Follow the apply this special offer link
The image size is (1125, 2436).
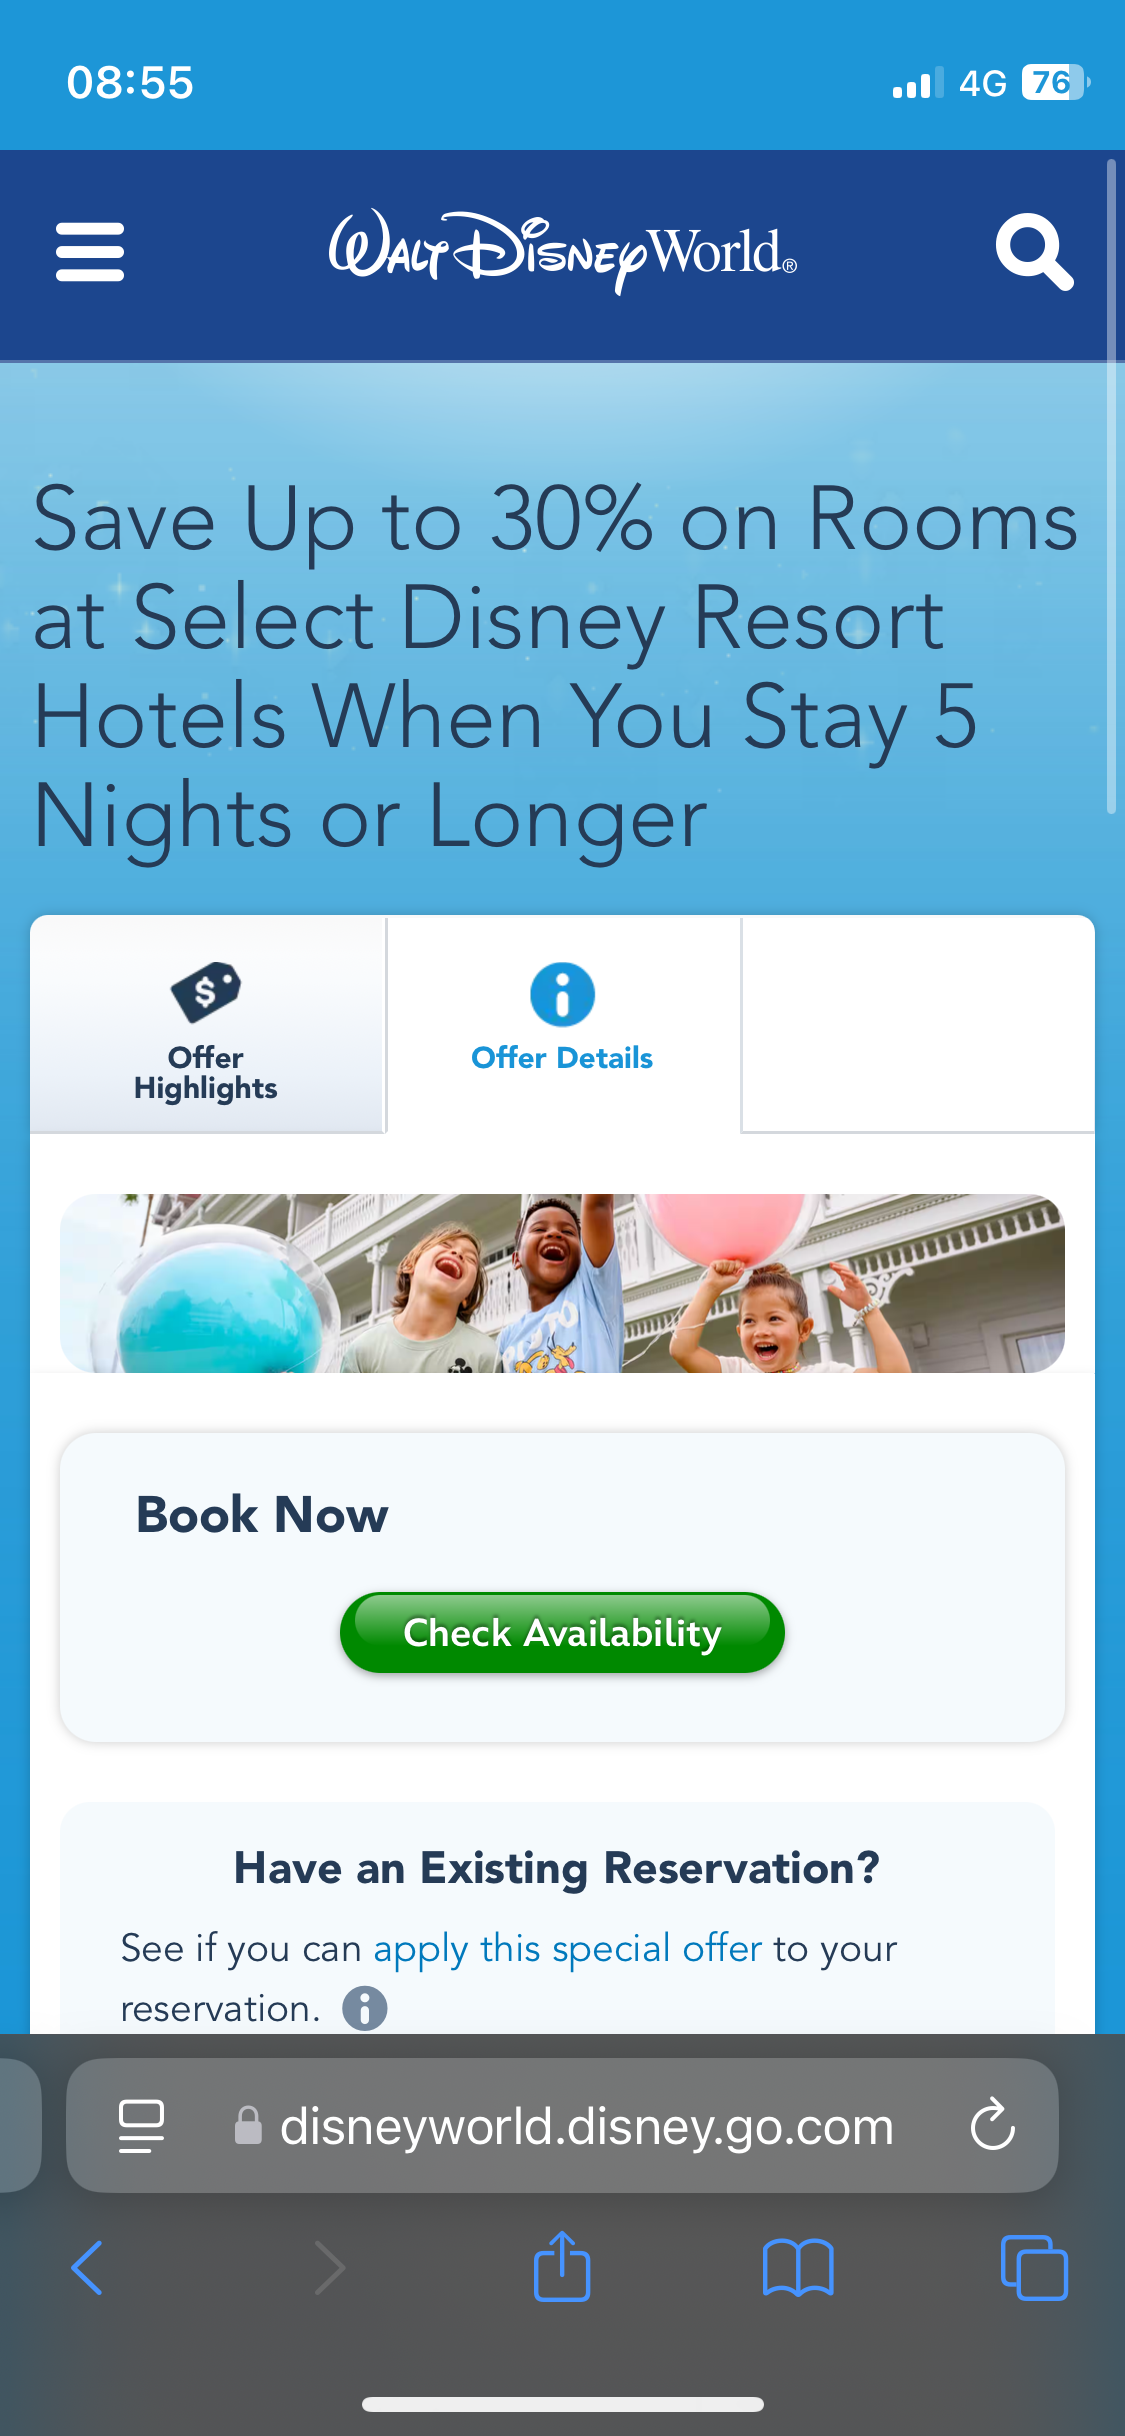(568, 1949)
